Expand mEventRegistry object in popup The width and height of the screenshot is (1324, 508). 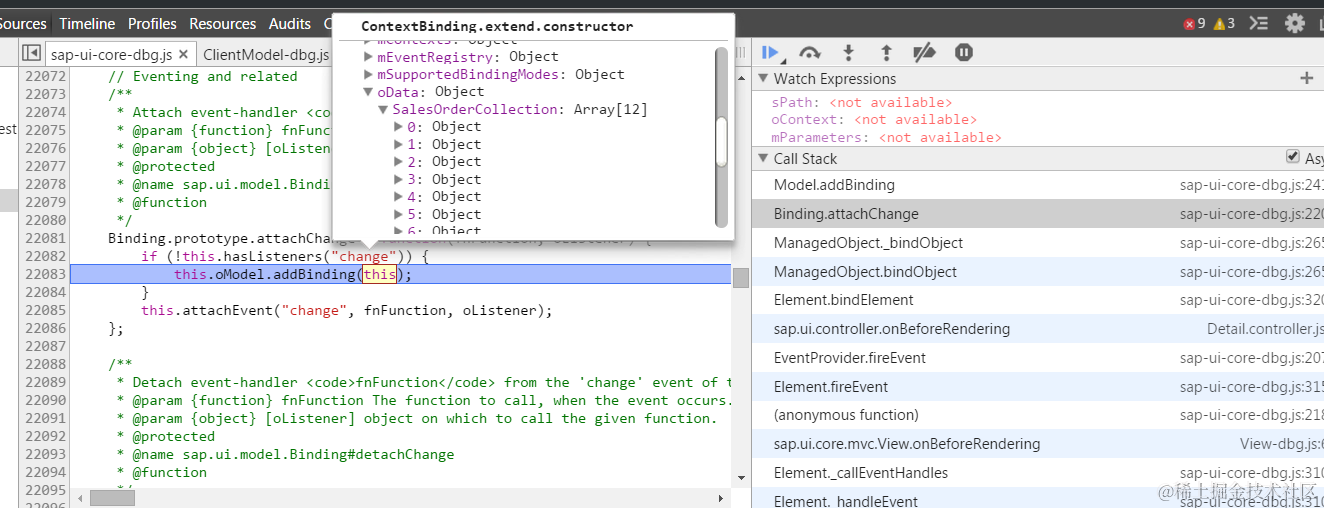coord(368,57)
